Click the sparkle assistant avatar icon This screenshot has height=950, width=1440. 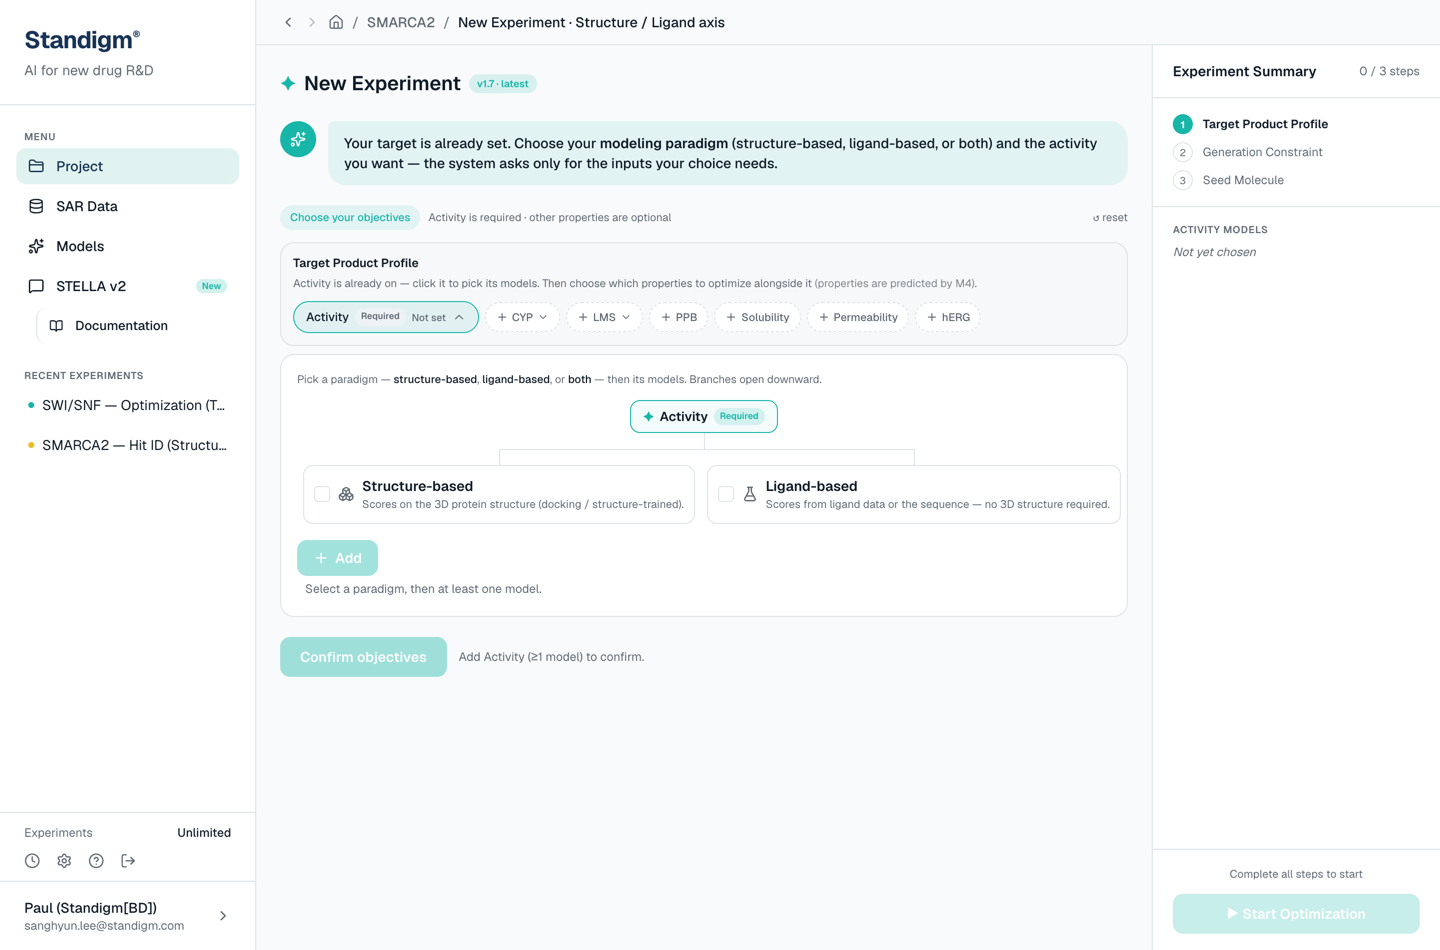(x=298, y=140)
